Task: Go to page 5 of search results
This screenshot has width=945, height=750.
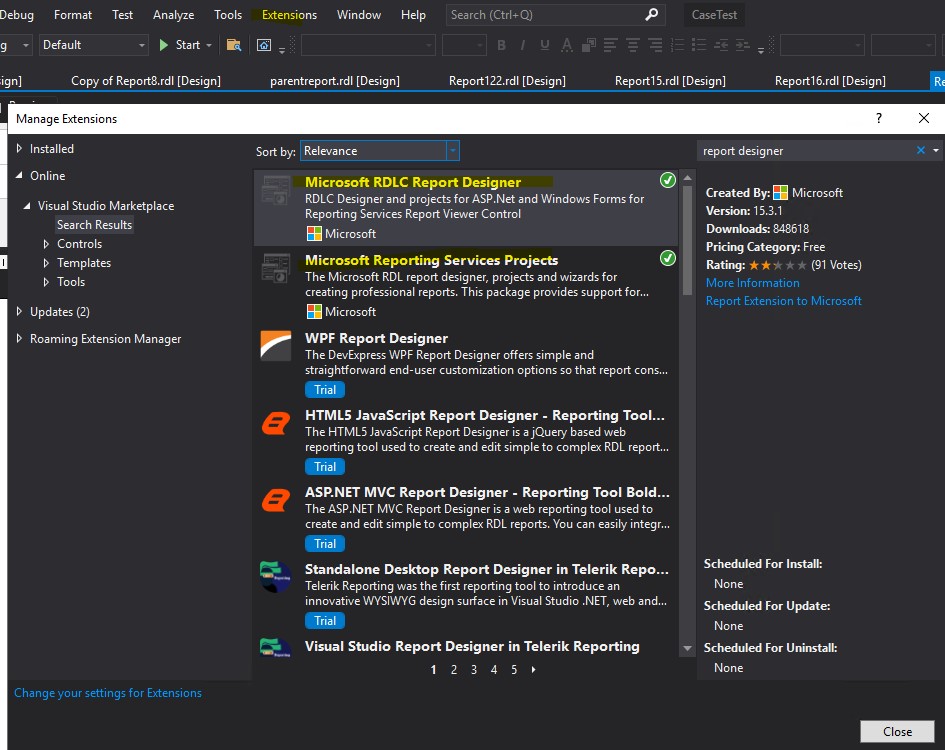Action: pyautogui.click(x=514, y=669)
